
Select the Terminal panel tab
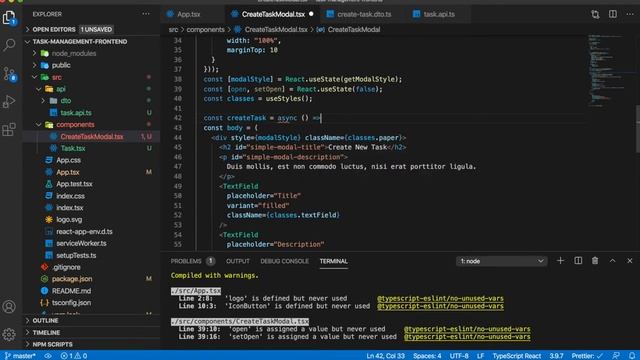(x=333, y=261)
